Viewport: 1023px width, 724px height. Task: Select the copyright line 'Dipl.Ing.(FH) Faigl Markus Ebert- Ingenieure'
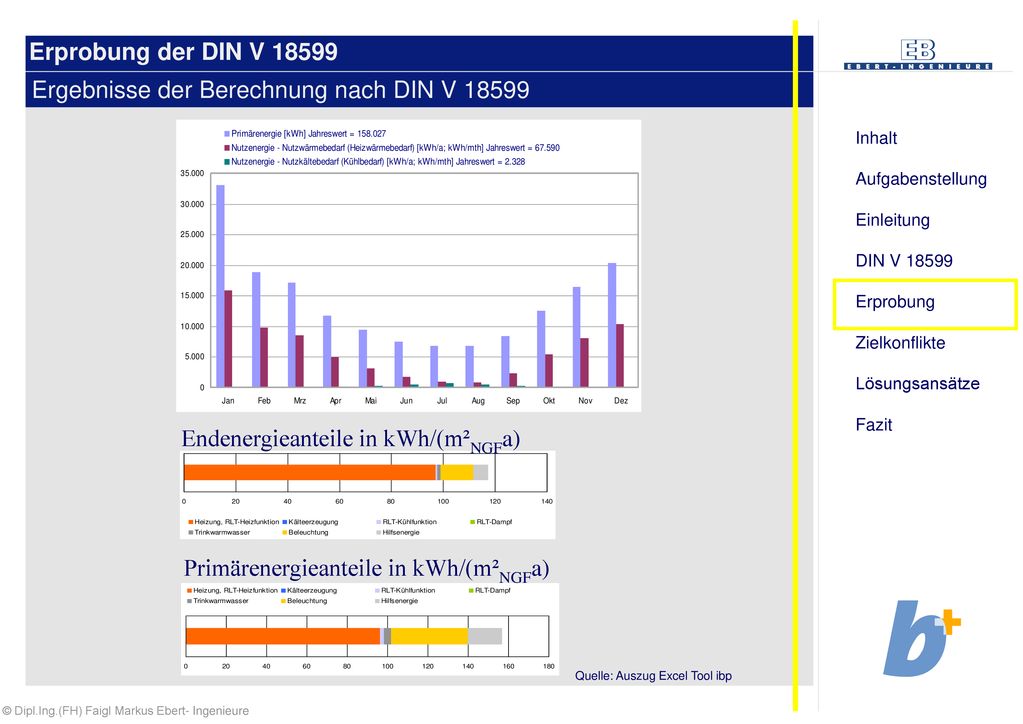click(125, 711)
